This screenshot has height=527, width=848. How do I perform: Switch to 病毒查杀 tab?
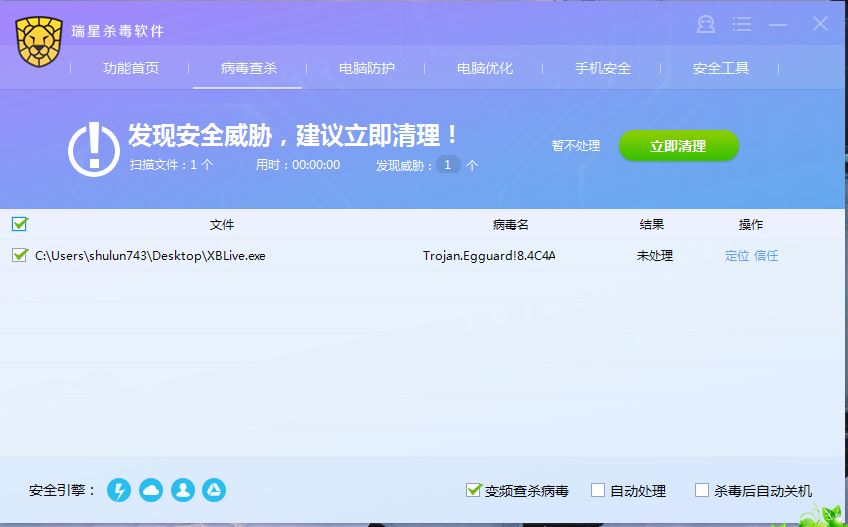tap(249, 68)
